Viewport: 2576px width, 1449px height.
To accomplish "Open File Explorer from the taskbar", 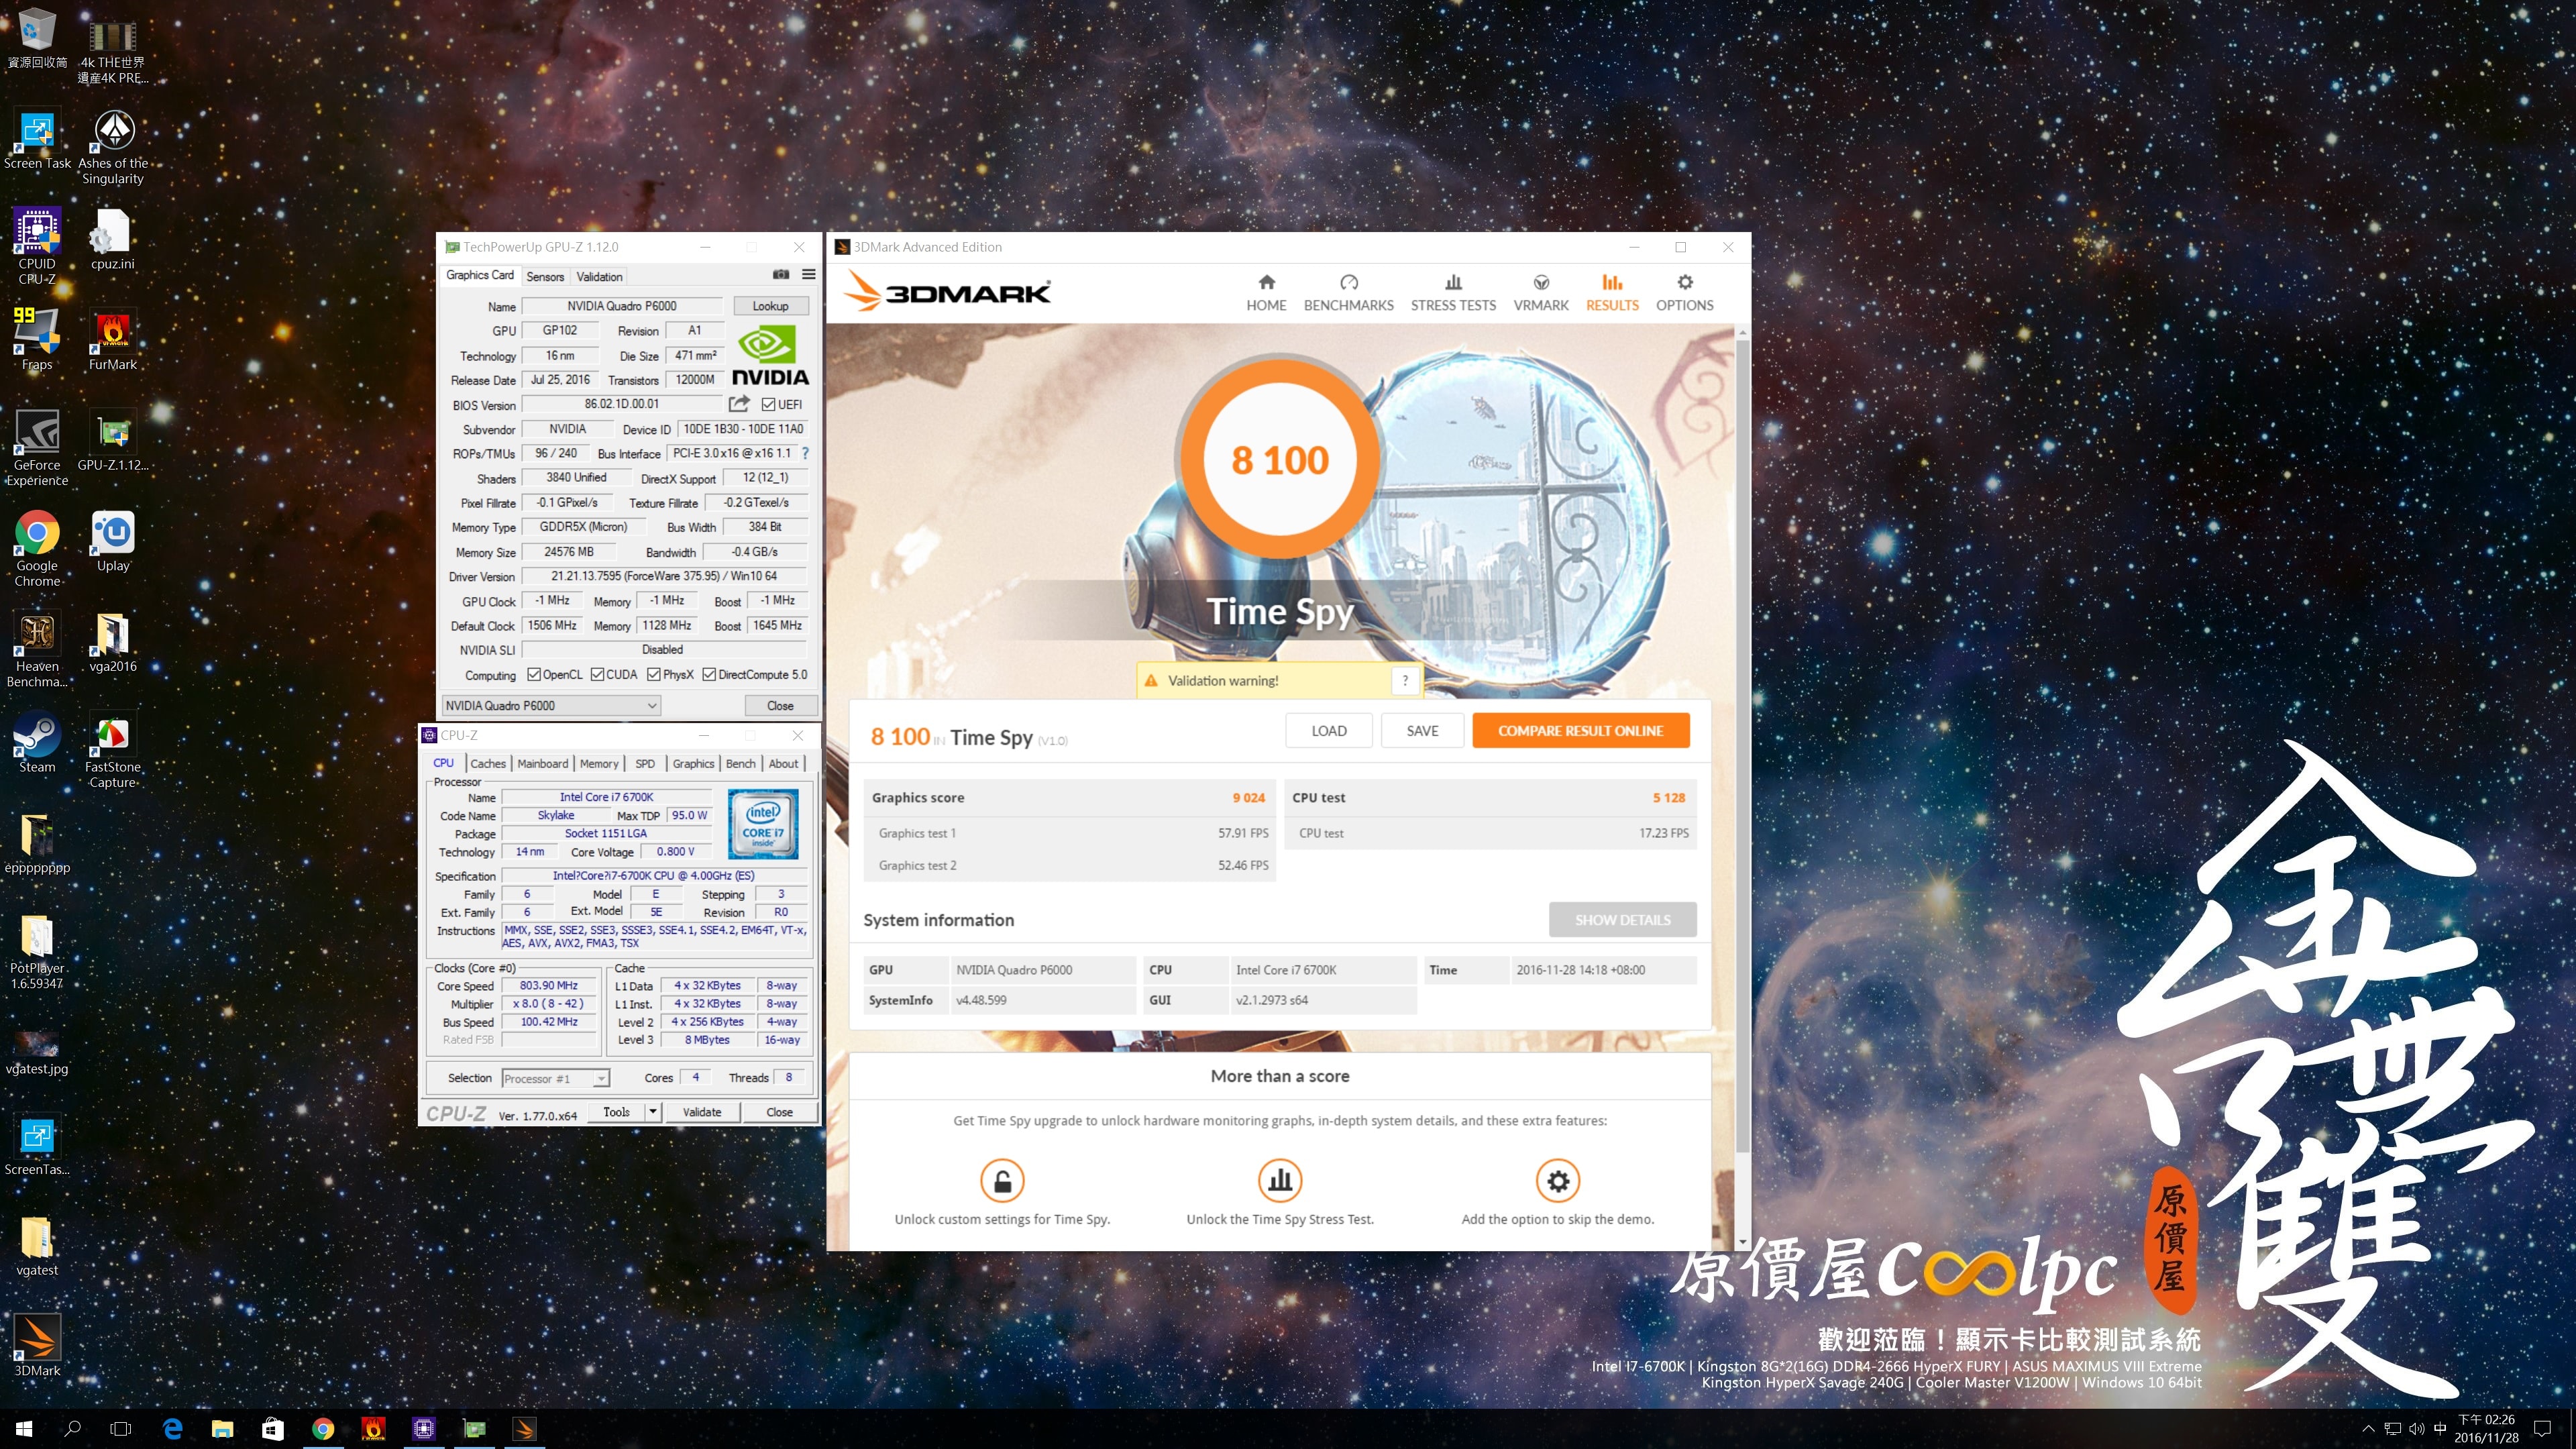I will [222, 1428].
